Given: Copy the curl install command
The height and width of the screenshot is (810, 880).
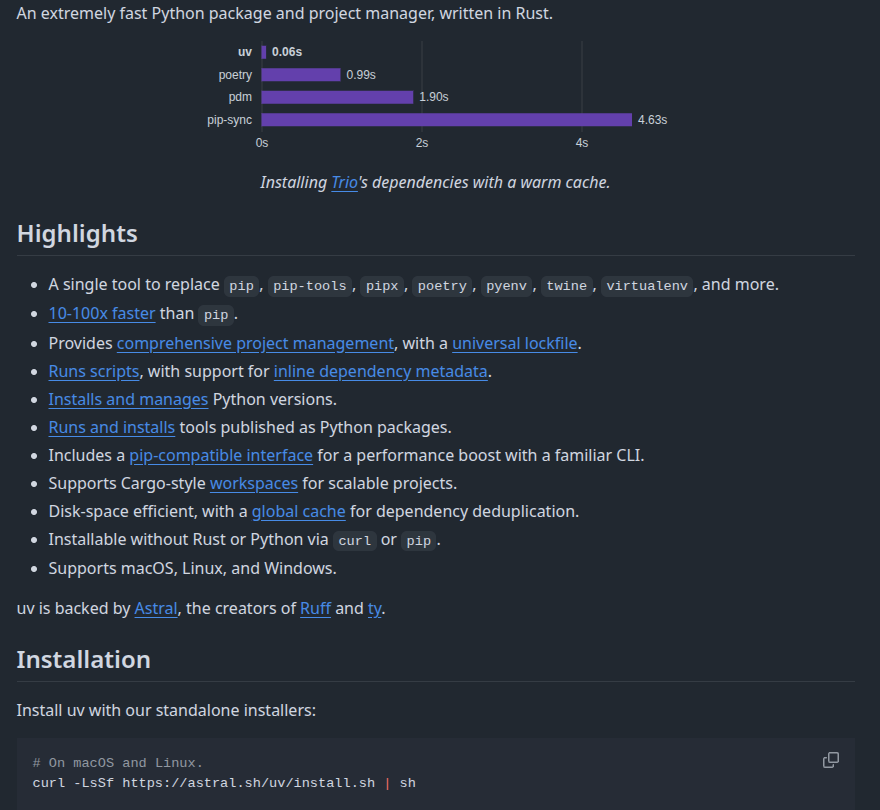Looking at the screenshot, I should point(830,760).
